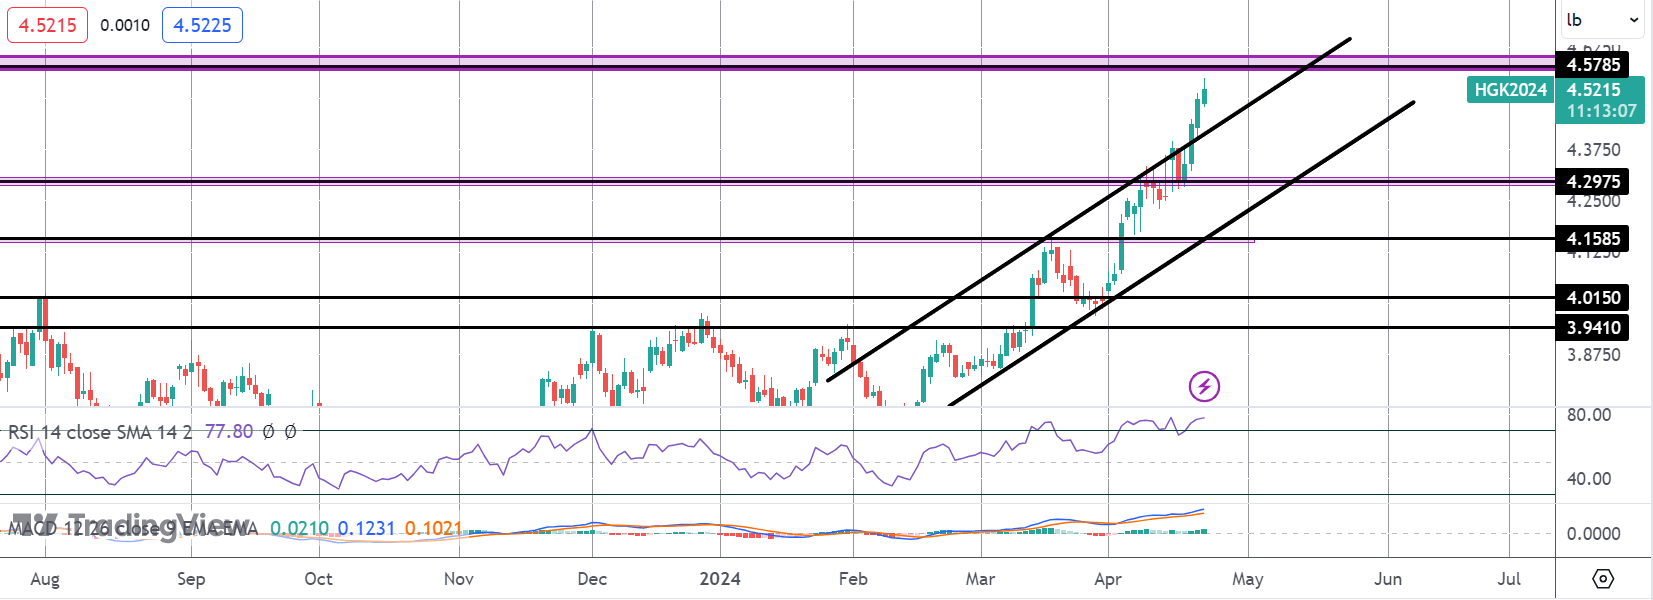Click the 80.00 RSI scale label

pyautogui.click(x=1589, y=415)
